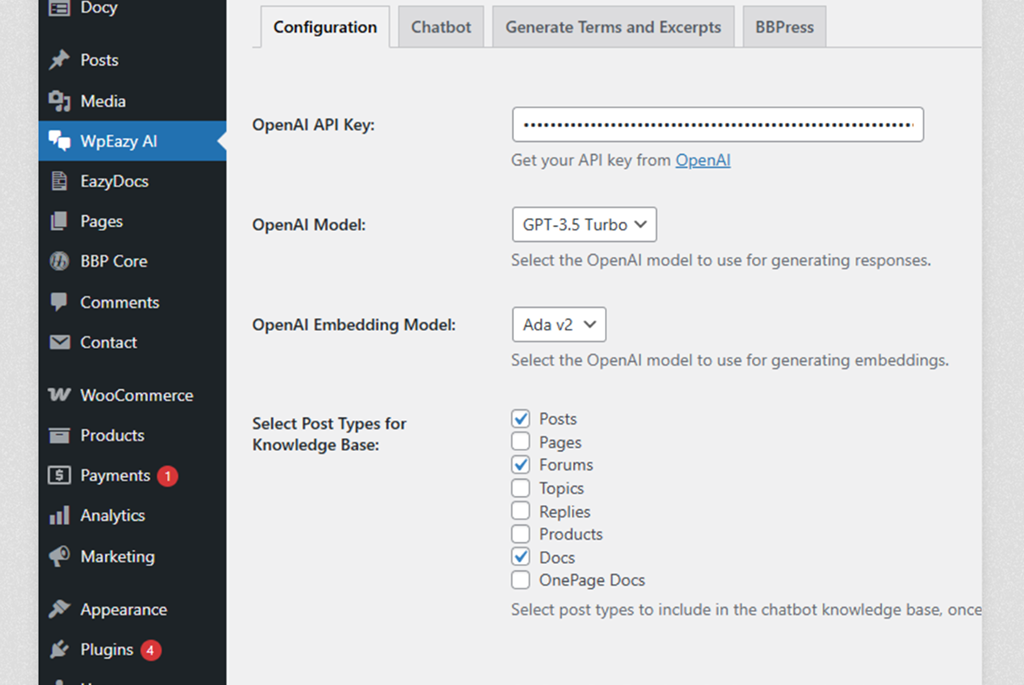Click the OpenAI Embedding Model label
The height and width of the screenshot is (685, 1024).
(x=354, y=325)
